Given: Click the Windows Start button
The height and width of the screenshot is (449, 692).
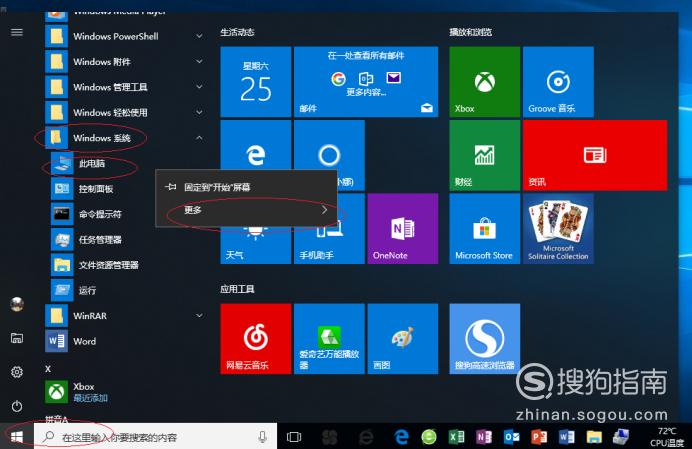Looking at the screenshot, I should (17, 437).
